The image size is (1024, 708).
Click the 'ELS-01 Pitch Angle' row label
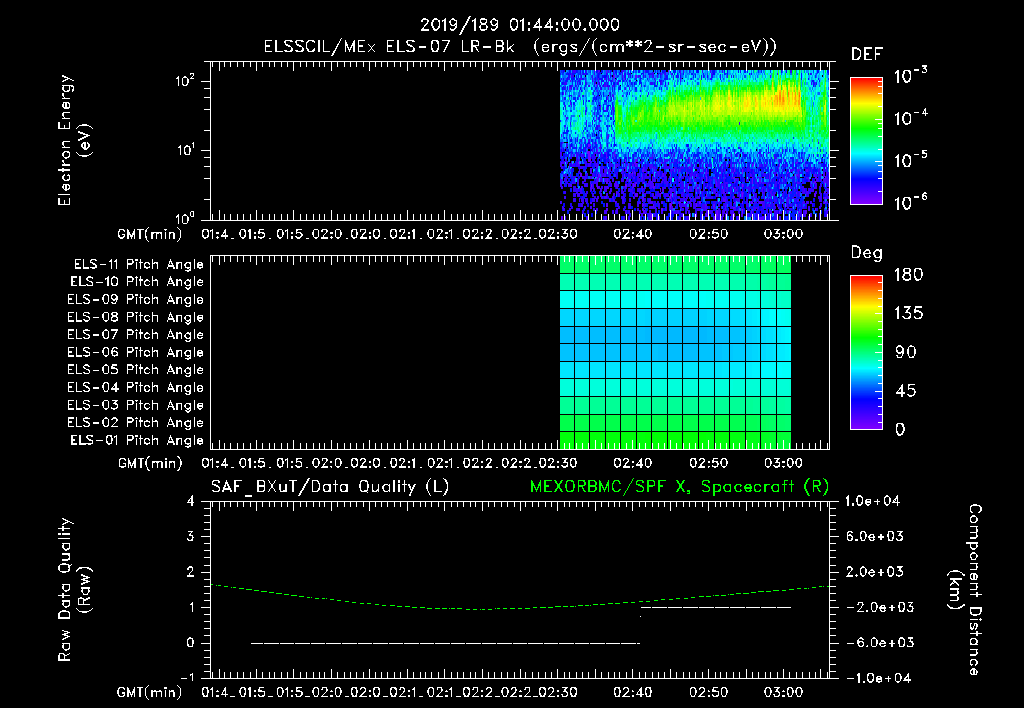(x=137, y=441)
